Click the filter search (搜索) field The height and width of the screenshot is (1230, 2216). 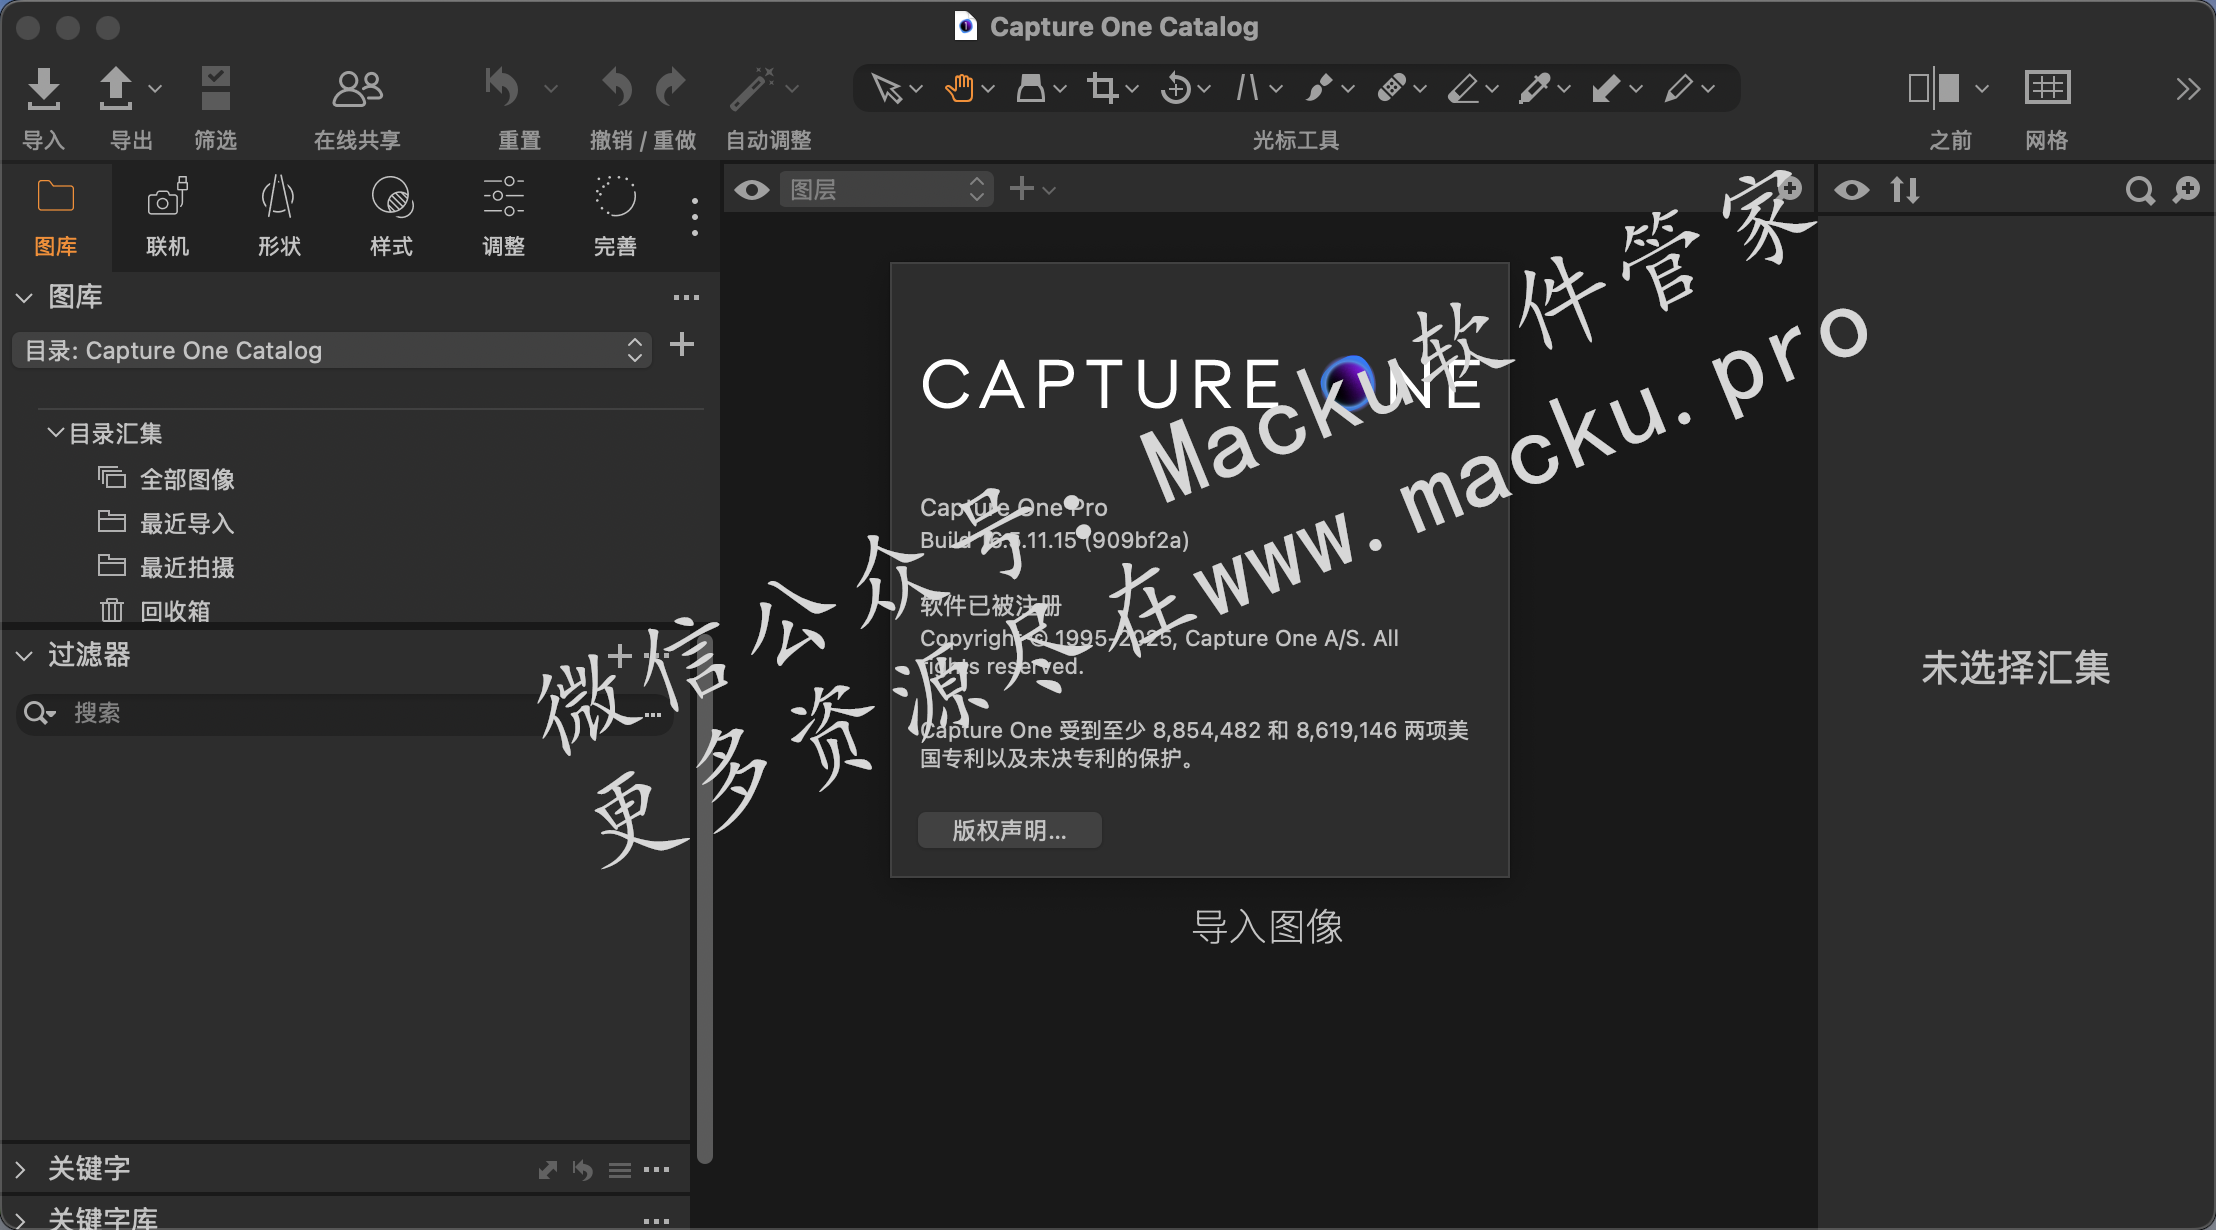[x=345, y=713]
